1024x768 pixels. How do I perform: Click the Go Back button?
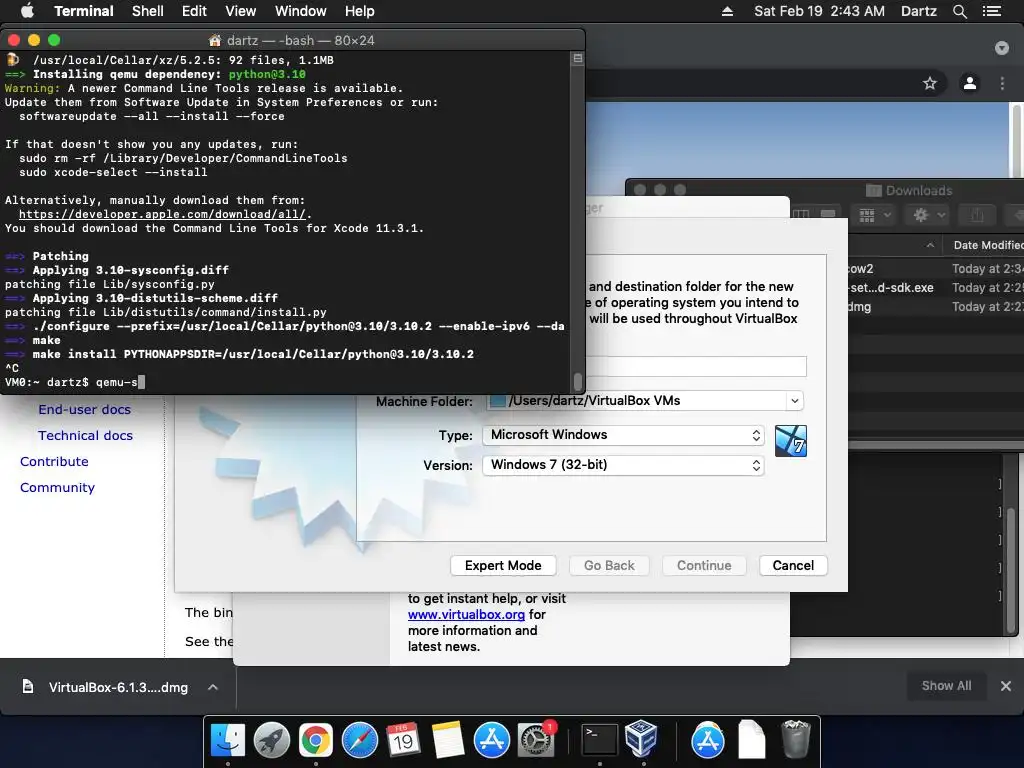[609, 566]
